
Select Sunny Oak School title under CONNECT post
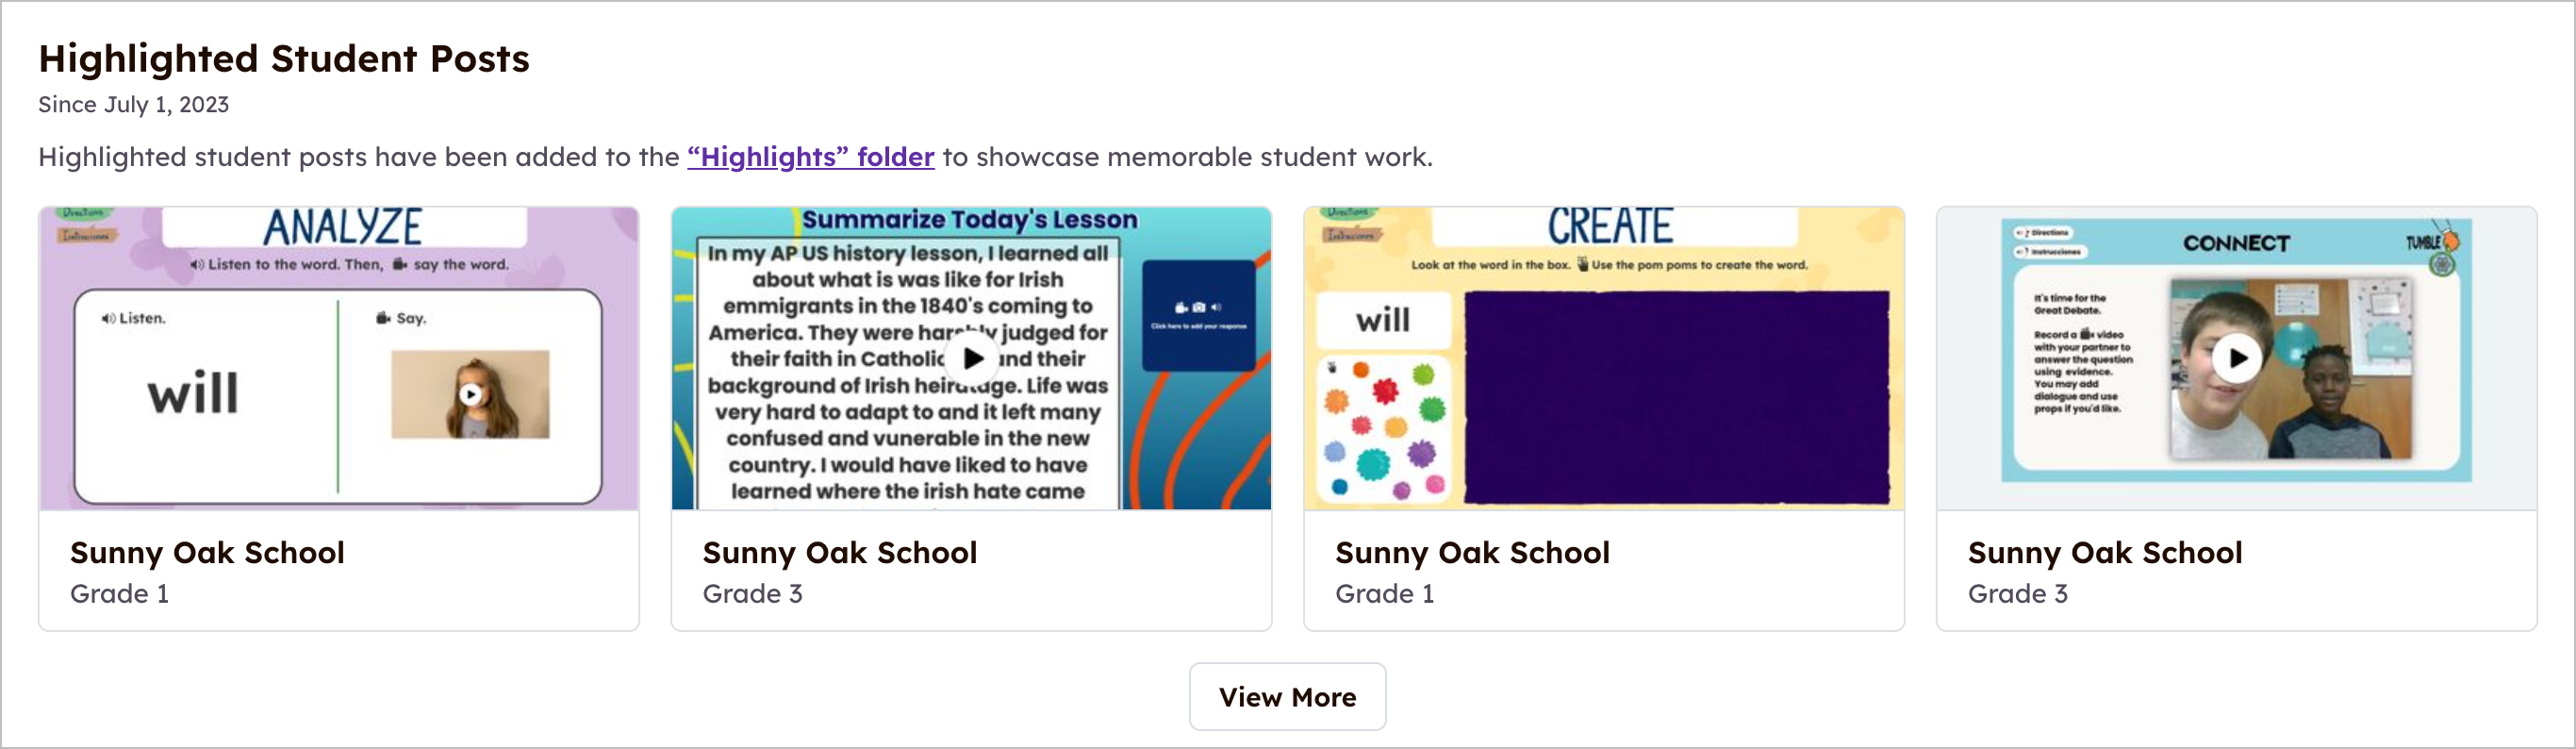[2104, 553]
